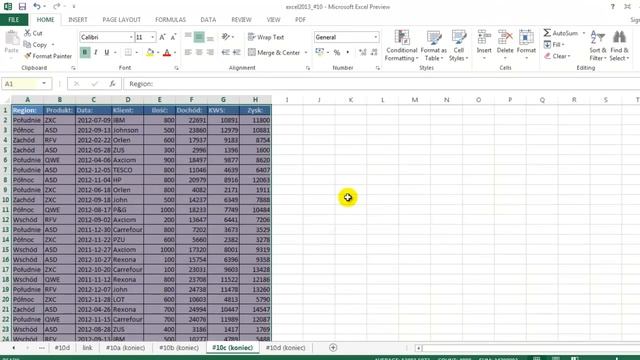The height and width of the screenshot is (360, 640).
Task: Increase font size with the larger A
Action: tap(162, 37)
